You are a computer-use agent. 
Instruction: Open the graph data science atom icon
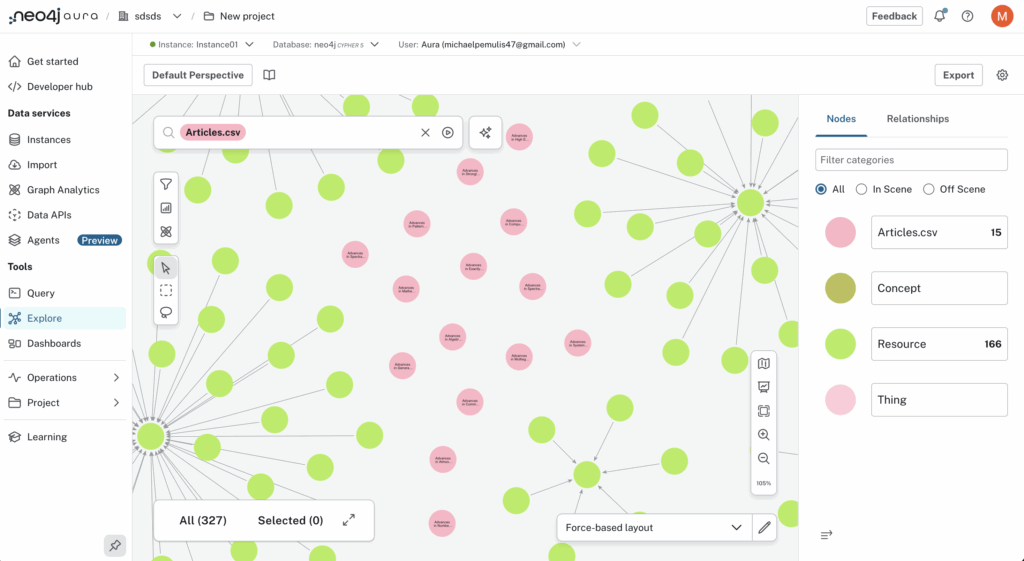coord(166,232)
